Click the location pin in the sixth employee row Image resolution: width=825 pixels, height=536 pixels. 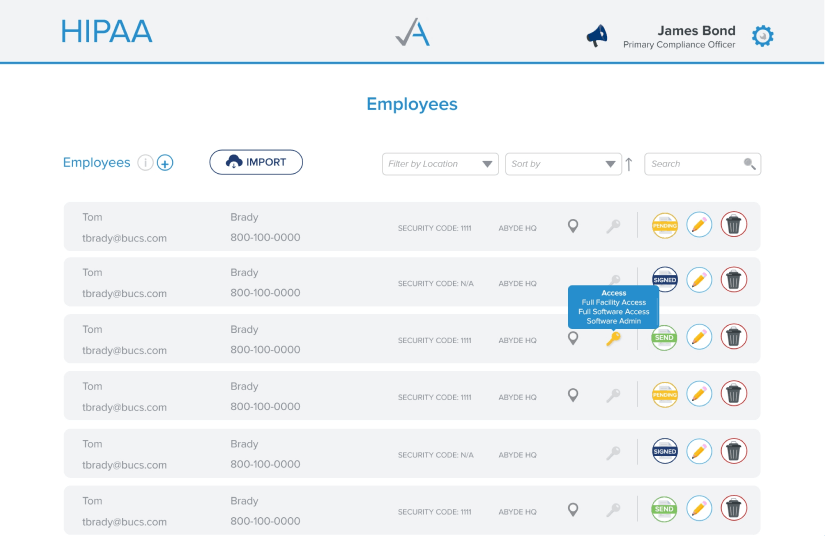point(573,510)
